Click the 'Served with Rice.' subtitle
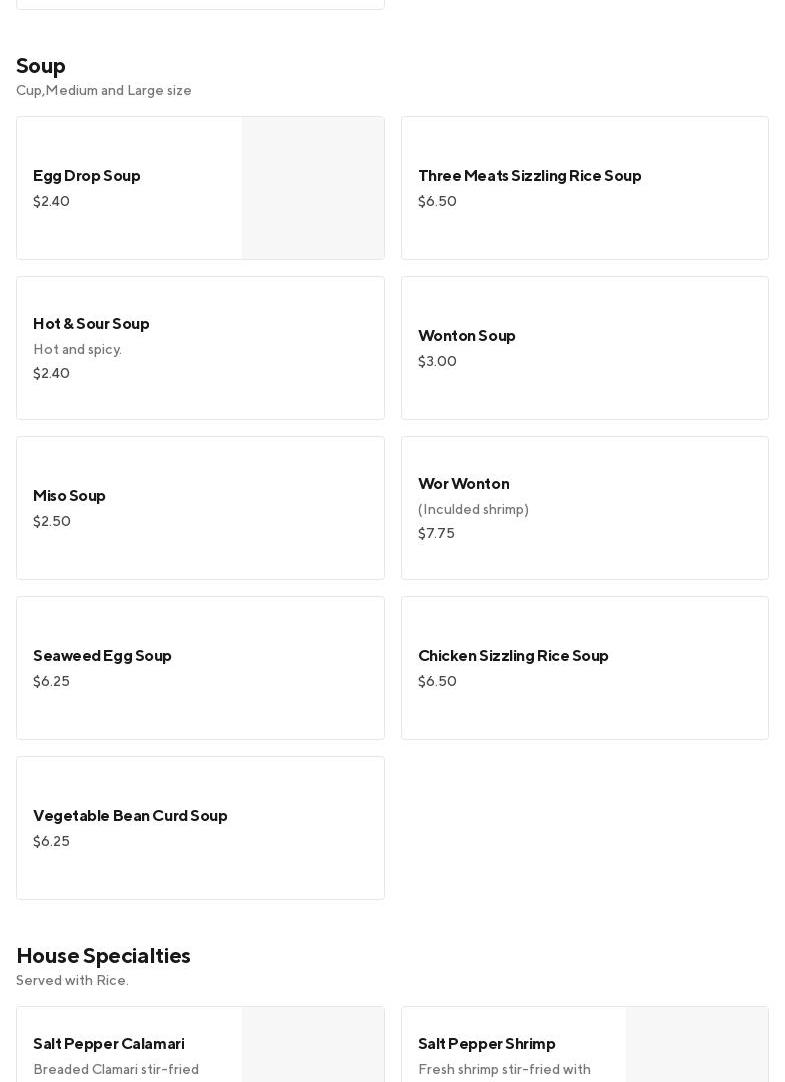The width and height of the screenshot is (785, 1082). pos(72,981)
